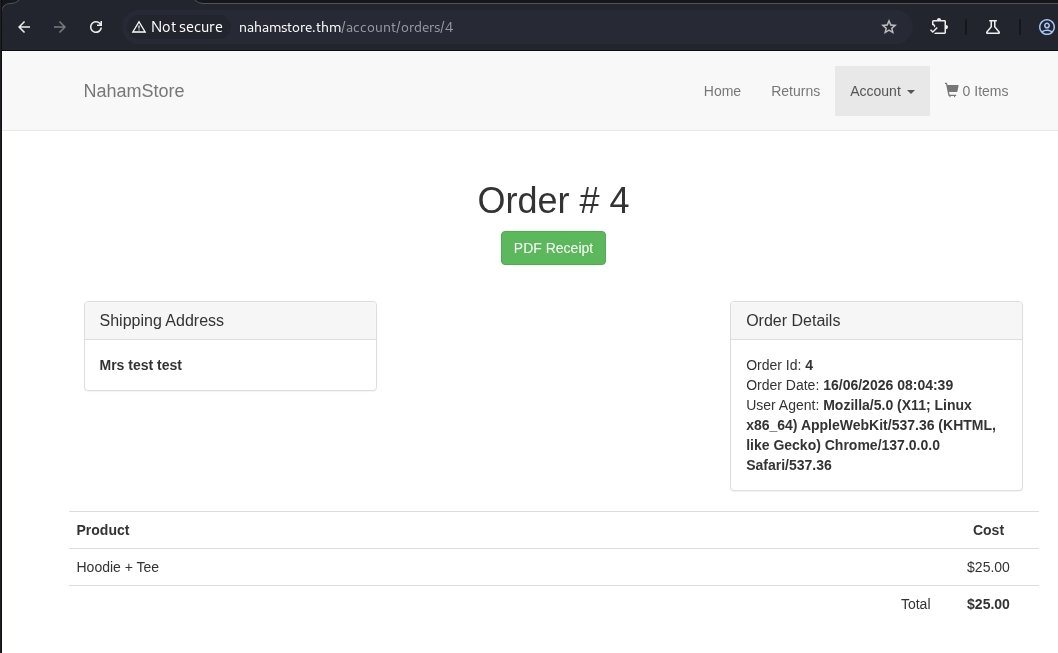Click the address bar URL nahamstore.thm/account/orders/4
The width and height of the screenshot is (1058, 653).
point(345,27)
